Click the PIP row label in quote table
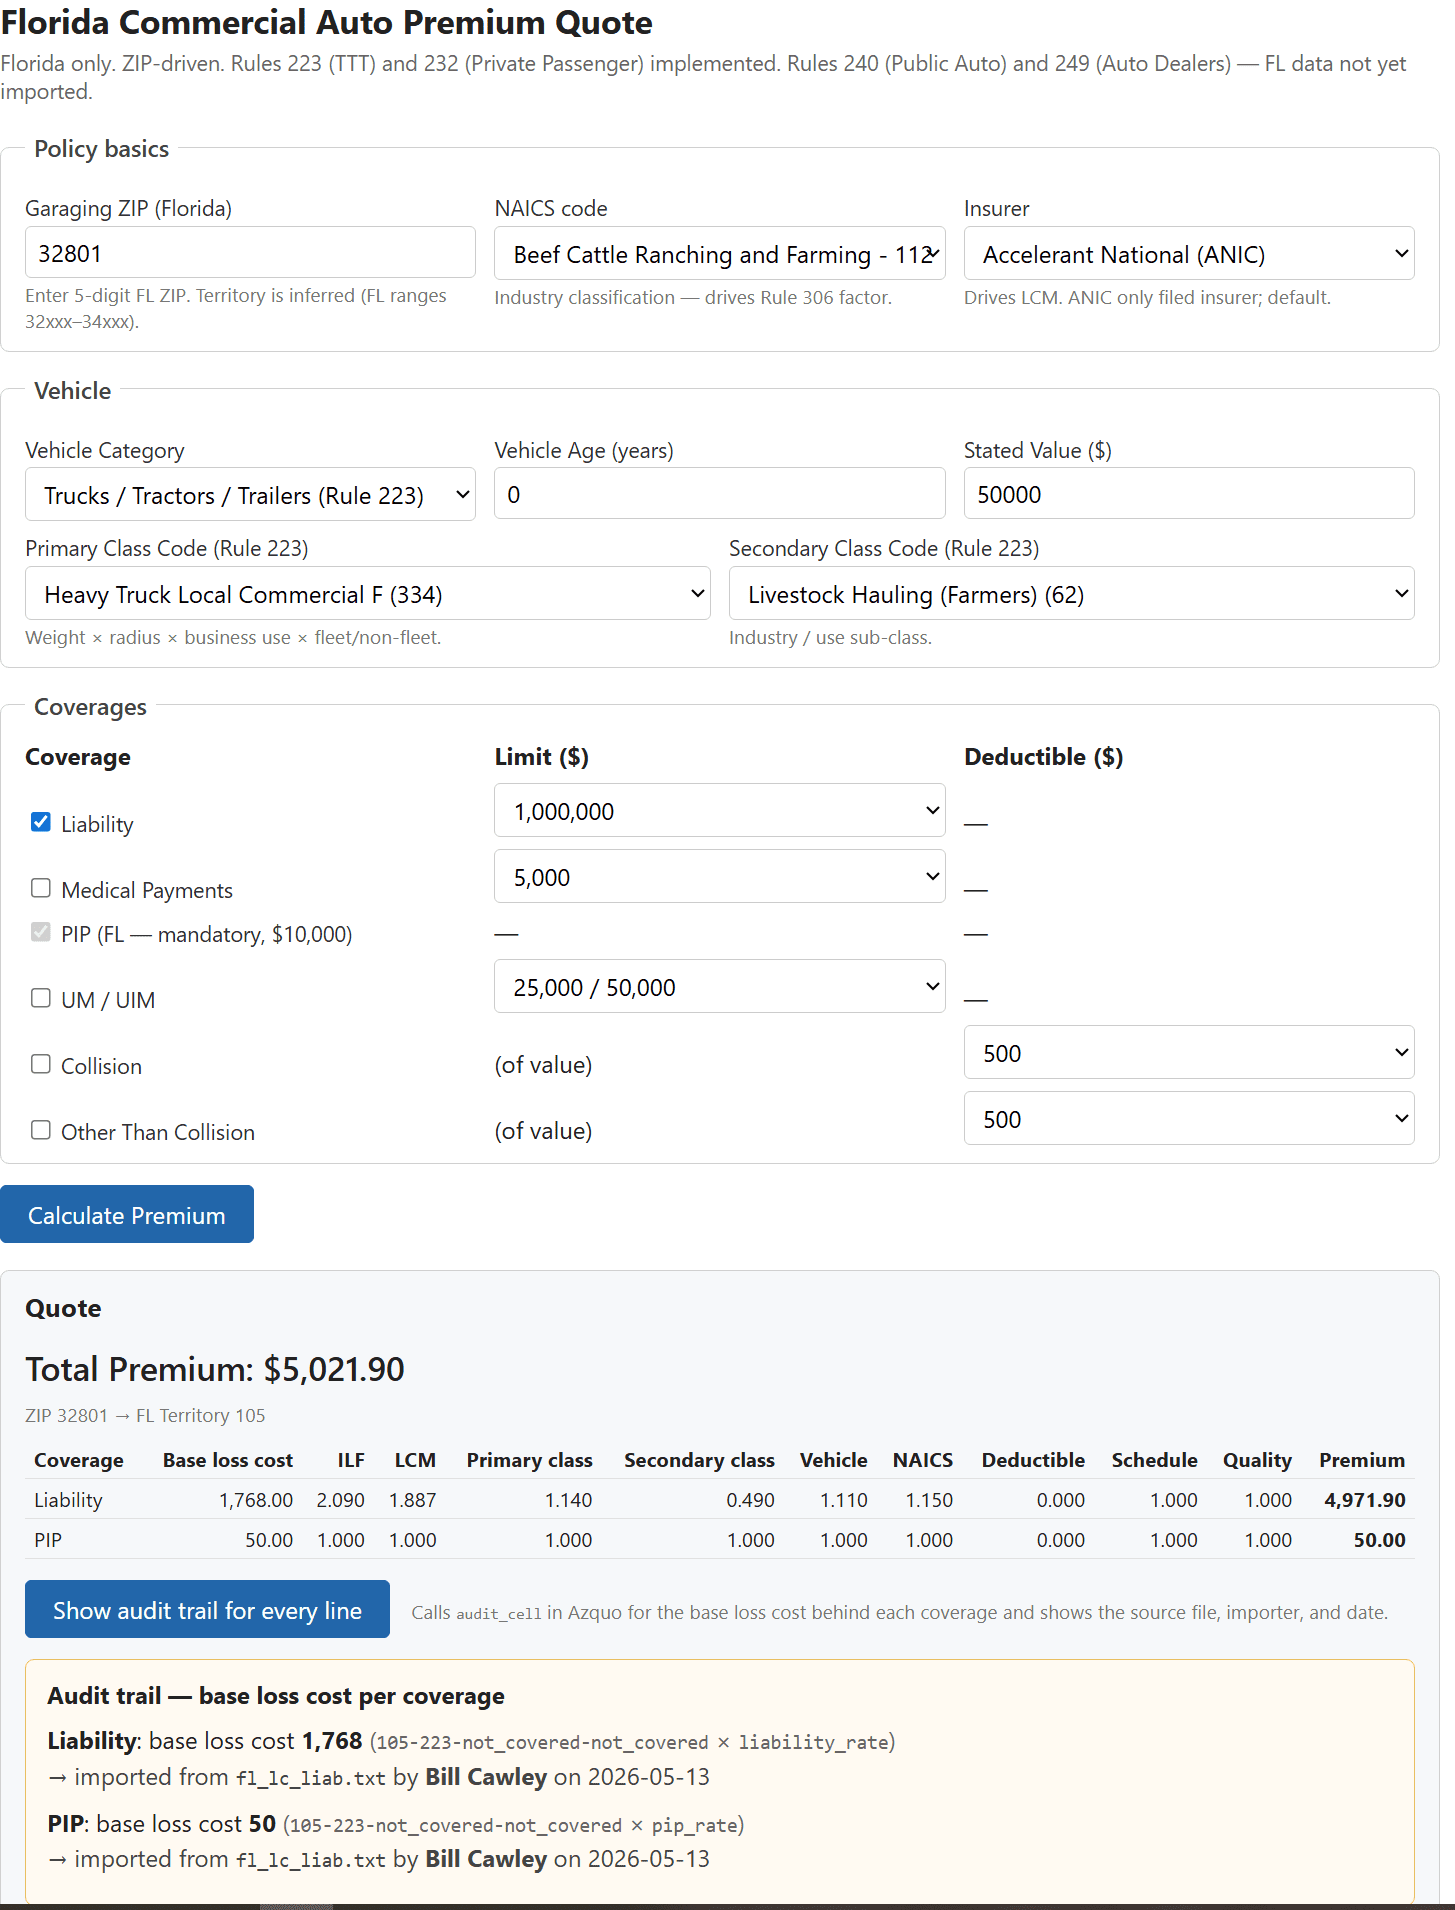The height and width of the screenshot is (1910, 1455). coord(48,1540)
